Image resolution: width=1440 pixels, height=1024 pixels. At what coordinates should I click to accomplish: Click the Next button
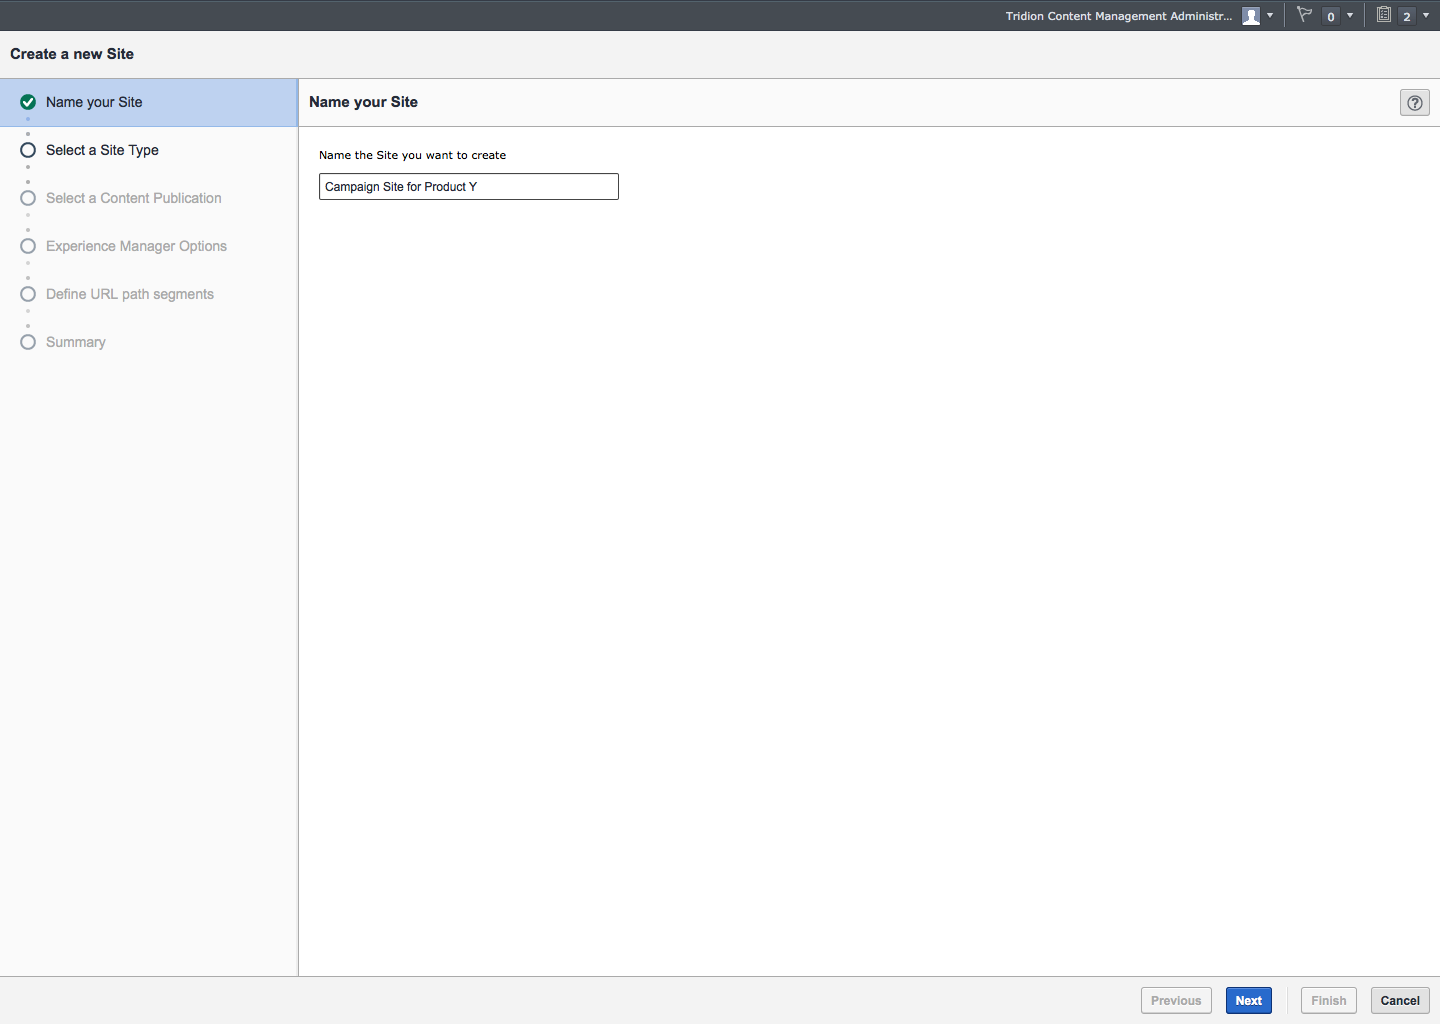tap(1248, 1000)
